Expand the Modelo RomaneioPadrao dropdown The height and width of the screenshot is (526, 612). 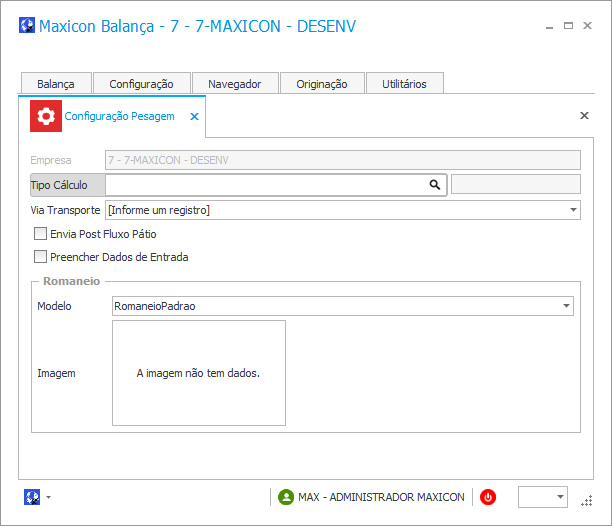pyautogui.click(x=566, y=306)
